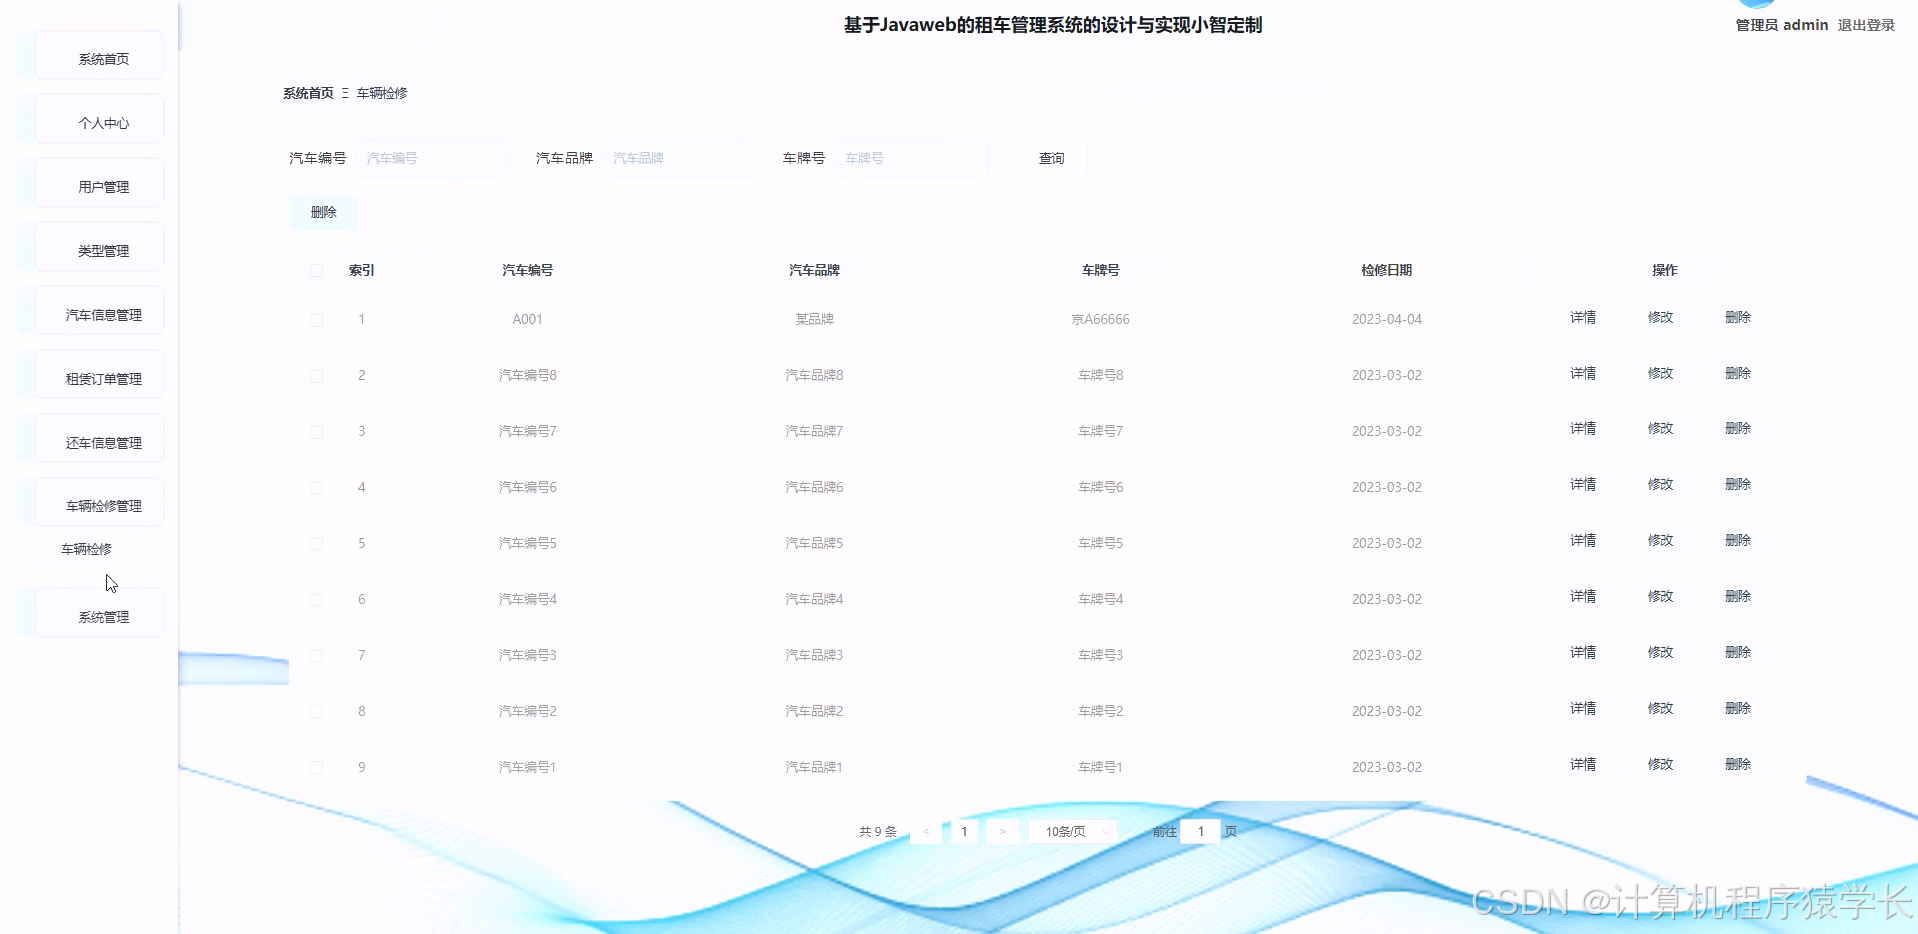Check the checkbox for row A001

coord(316,320)
